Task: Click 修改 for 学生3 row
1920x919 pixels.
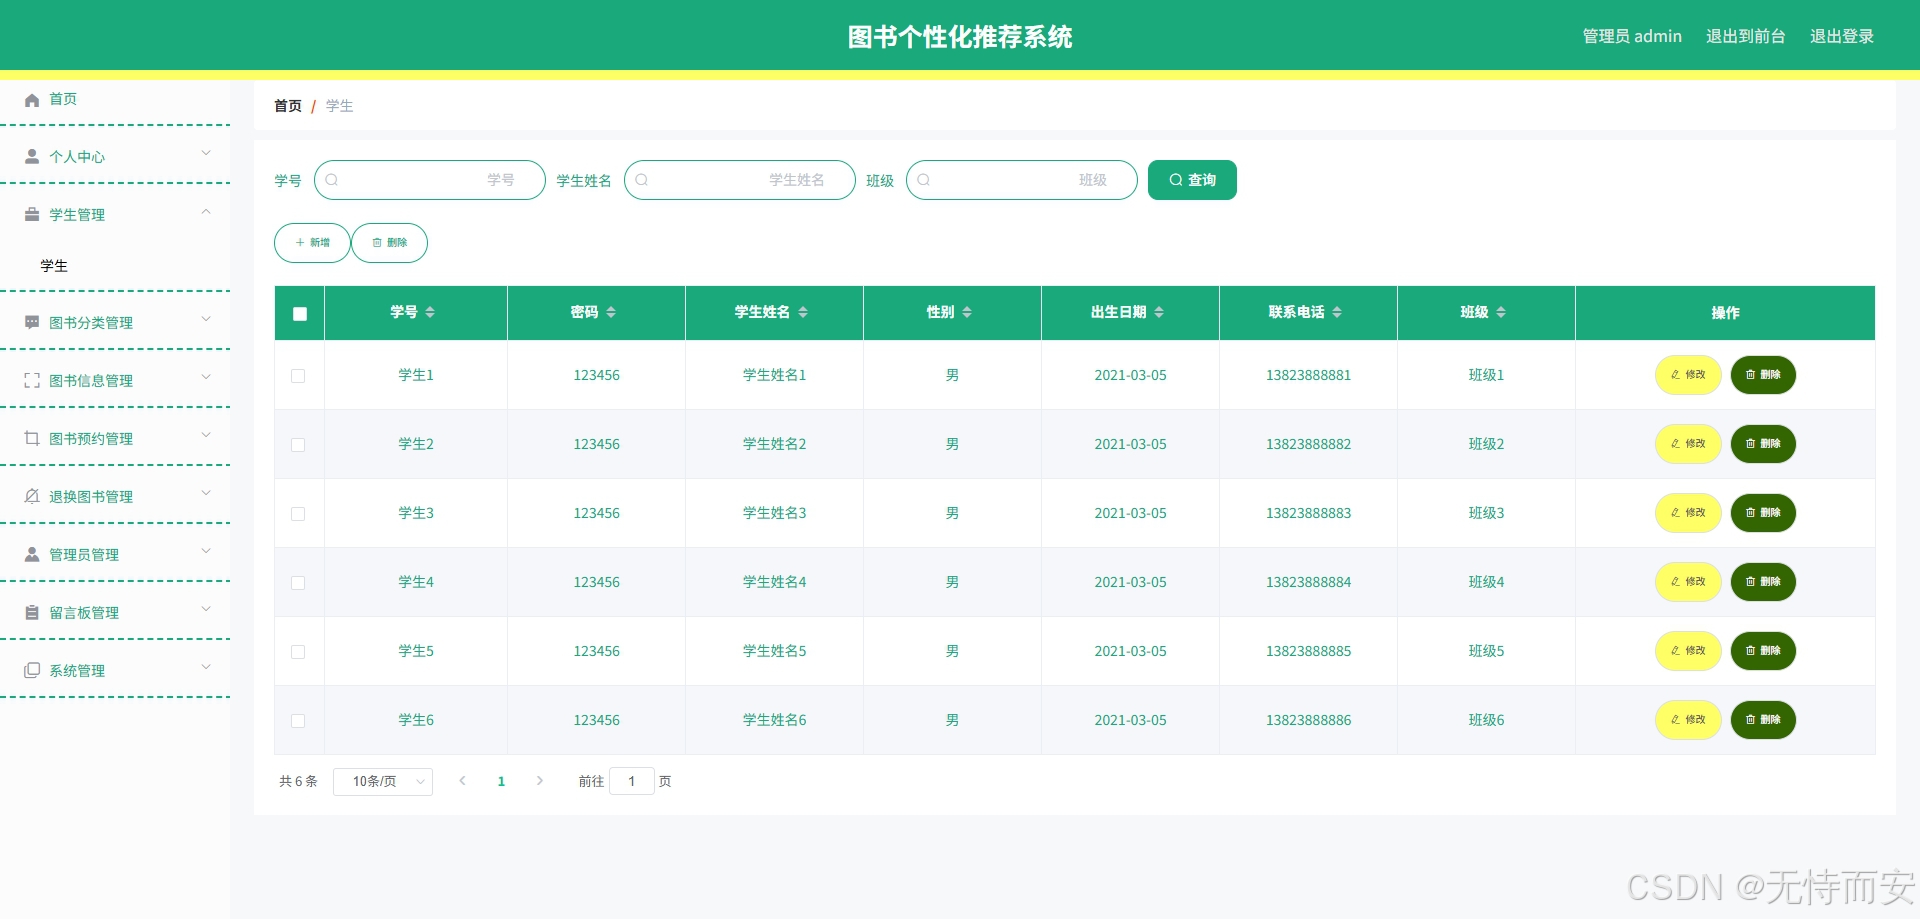Action: [1688, 513]
